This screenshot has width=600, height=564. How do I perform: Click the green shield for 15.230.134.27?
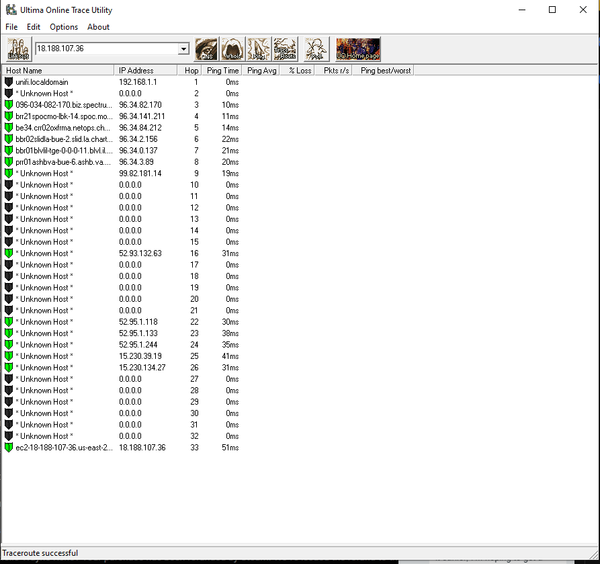[9, 368]
